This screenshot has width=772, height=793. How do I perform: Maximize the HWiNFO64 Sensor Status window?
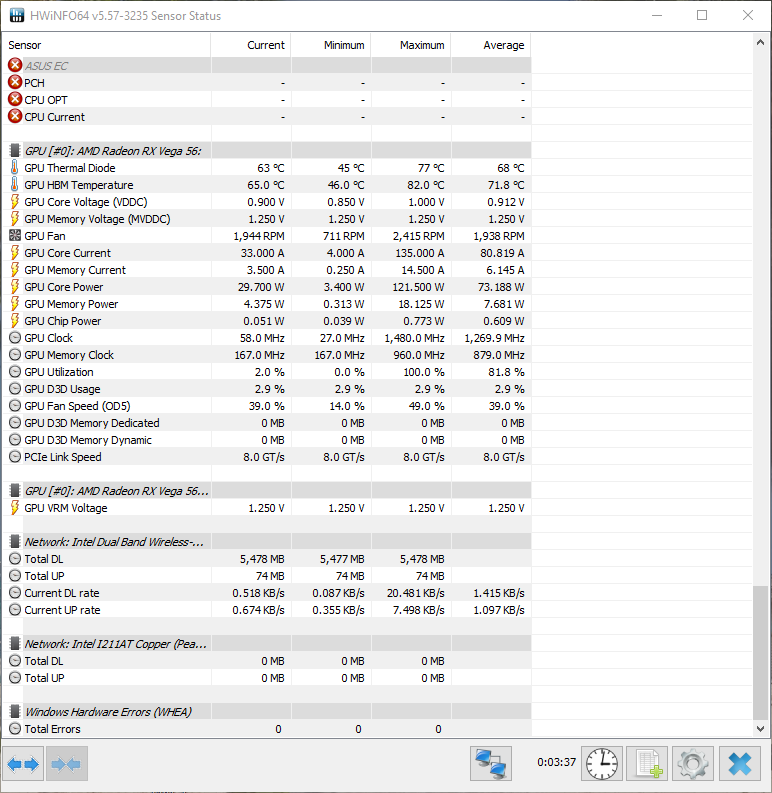point(702,15)
